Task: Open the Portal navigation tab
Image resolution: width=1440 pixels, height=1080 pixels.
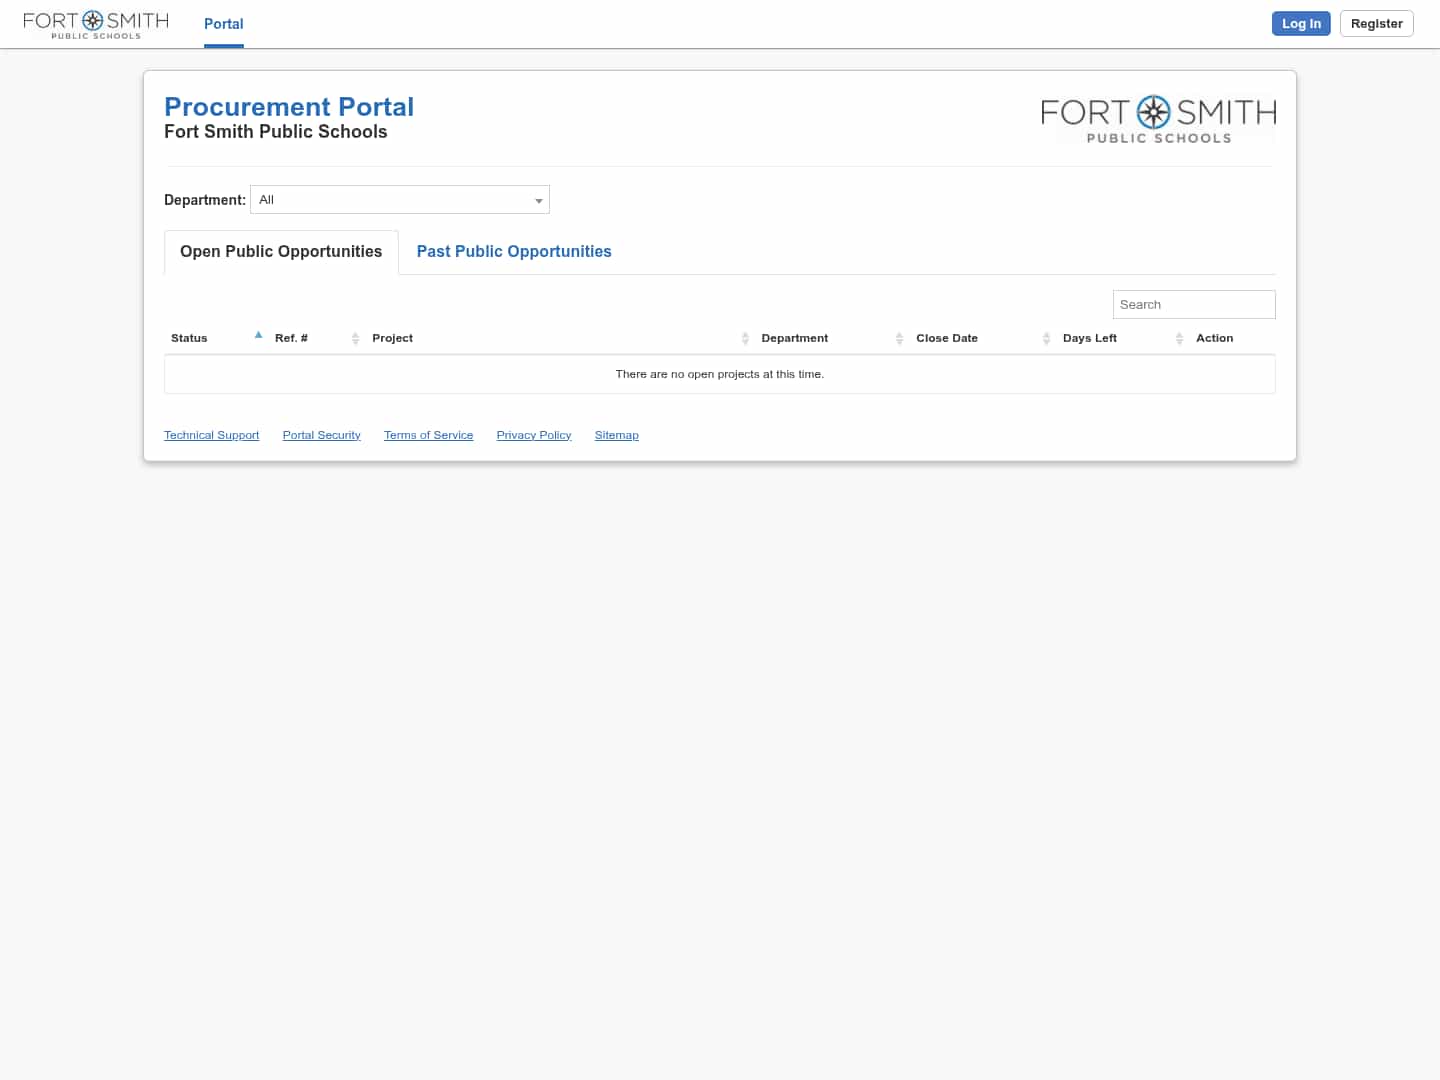Action: 224,24
